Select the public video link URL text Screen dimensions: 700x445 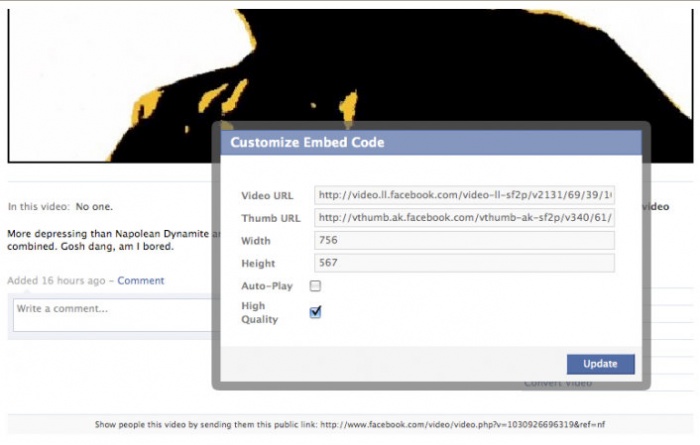(462, 424)
